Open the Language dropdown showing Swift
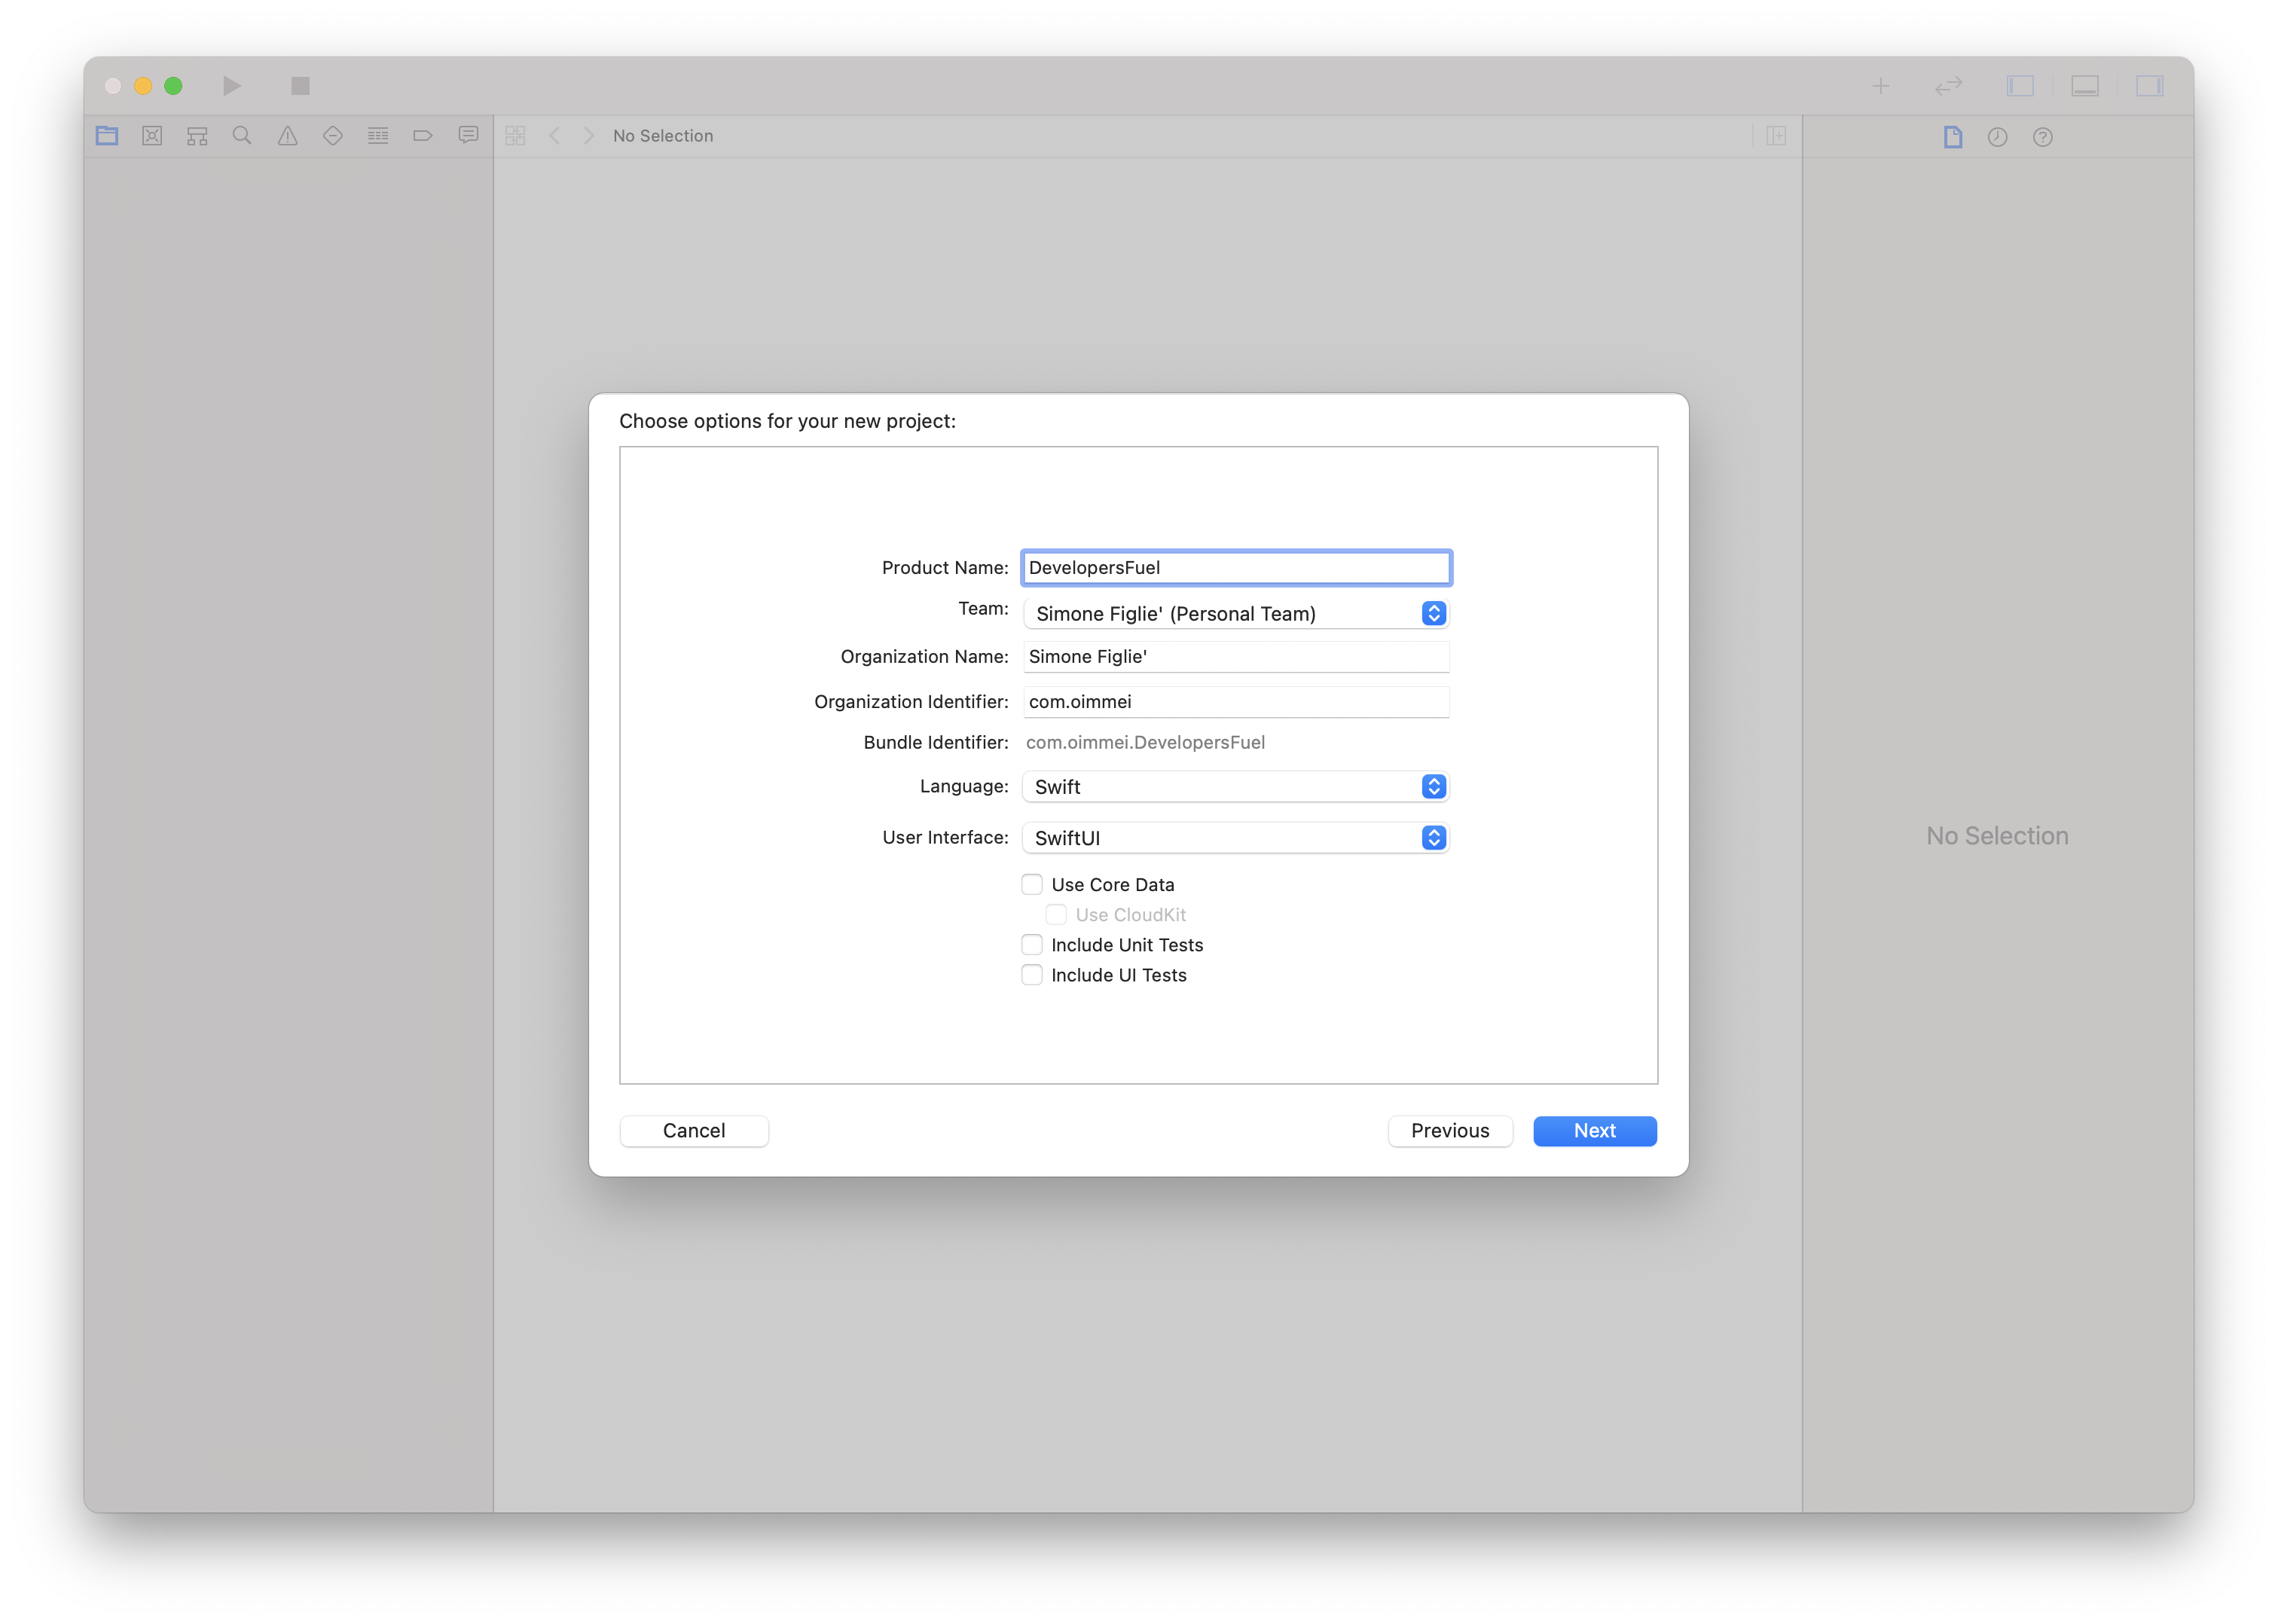Image resolution: width=2278 pixels, height=1624 pixels. click(1236, 787)
